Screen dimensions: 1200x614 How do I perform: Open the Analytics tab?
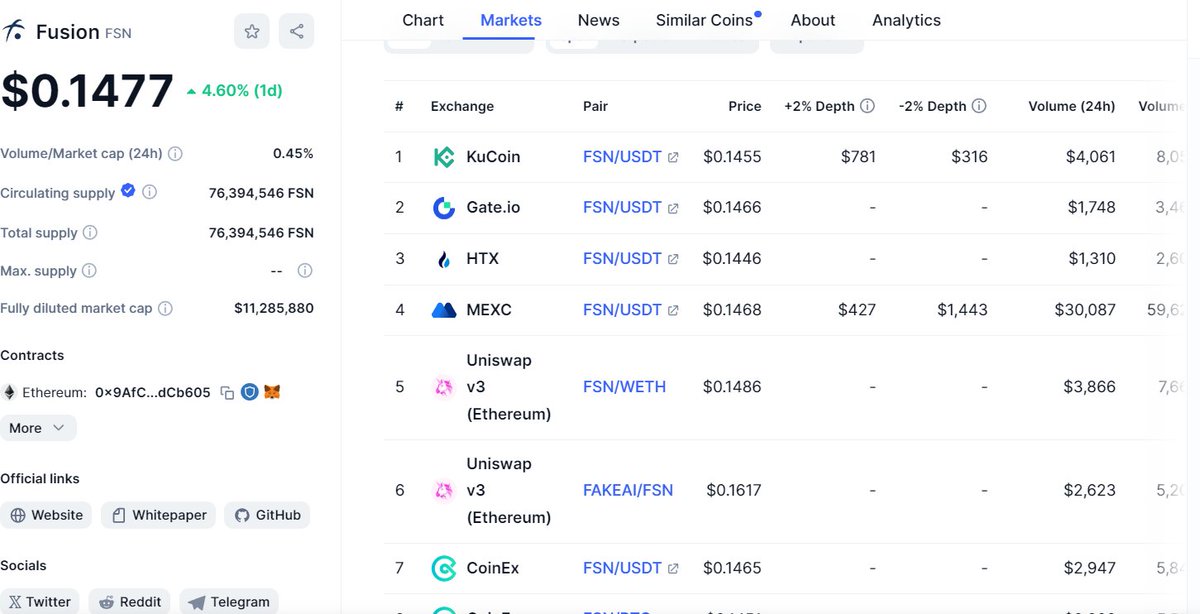(x=906, y=20)
